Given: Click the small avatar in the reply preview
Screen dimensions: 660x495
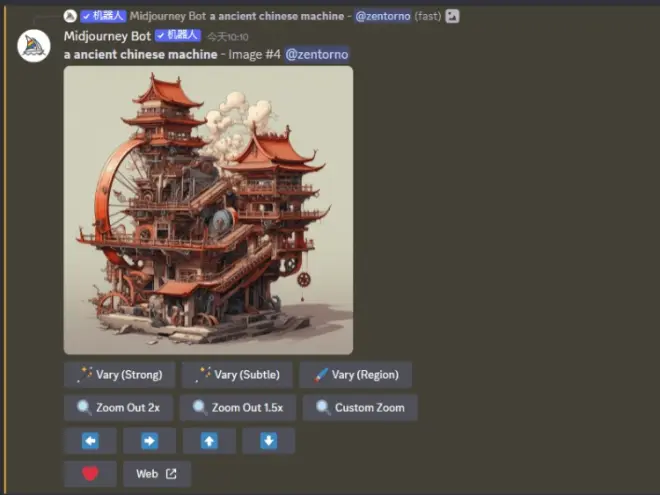Looking at the screenshot, I should pyautogui.click(x=69, y=16).
